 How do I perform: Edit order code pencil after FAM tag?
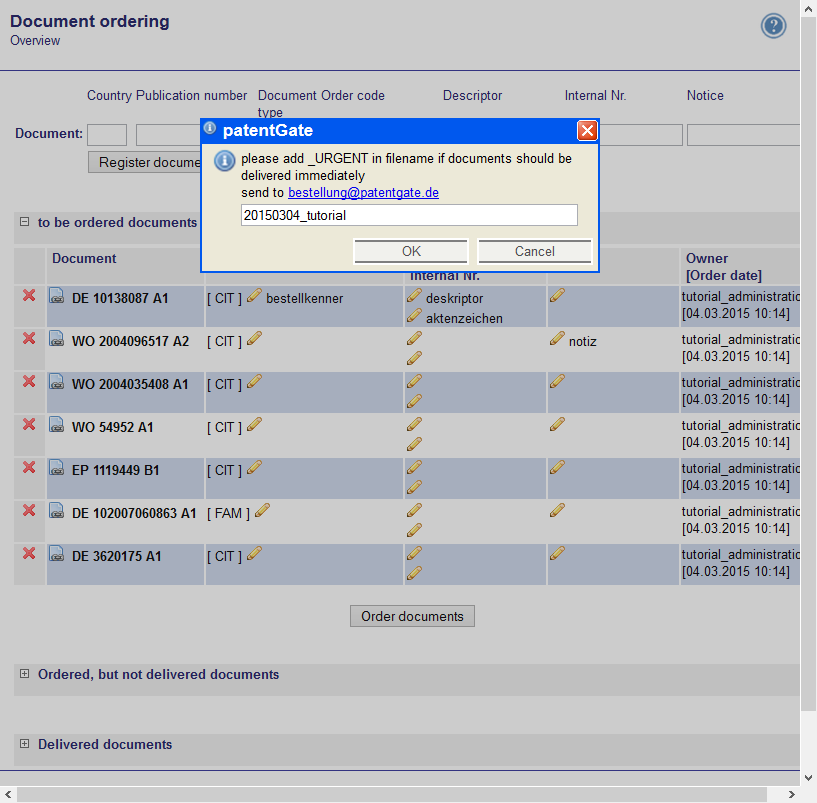point(263,510)
